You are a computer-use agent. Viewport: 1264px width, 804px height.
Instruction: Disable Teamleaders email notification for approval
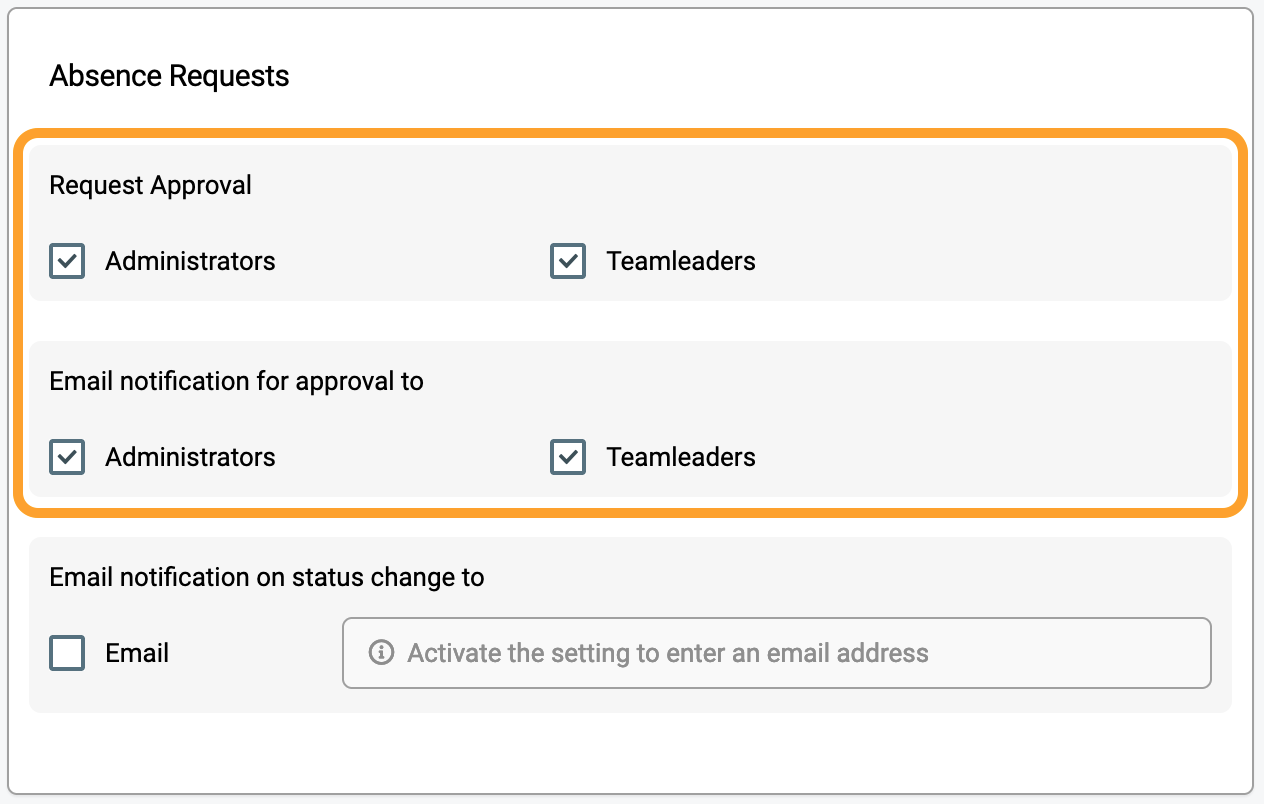(x=568, y=457)
